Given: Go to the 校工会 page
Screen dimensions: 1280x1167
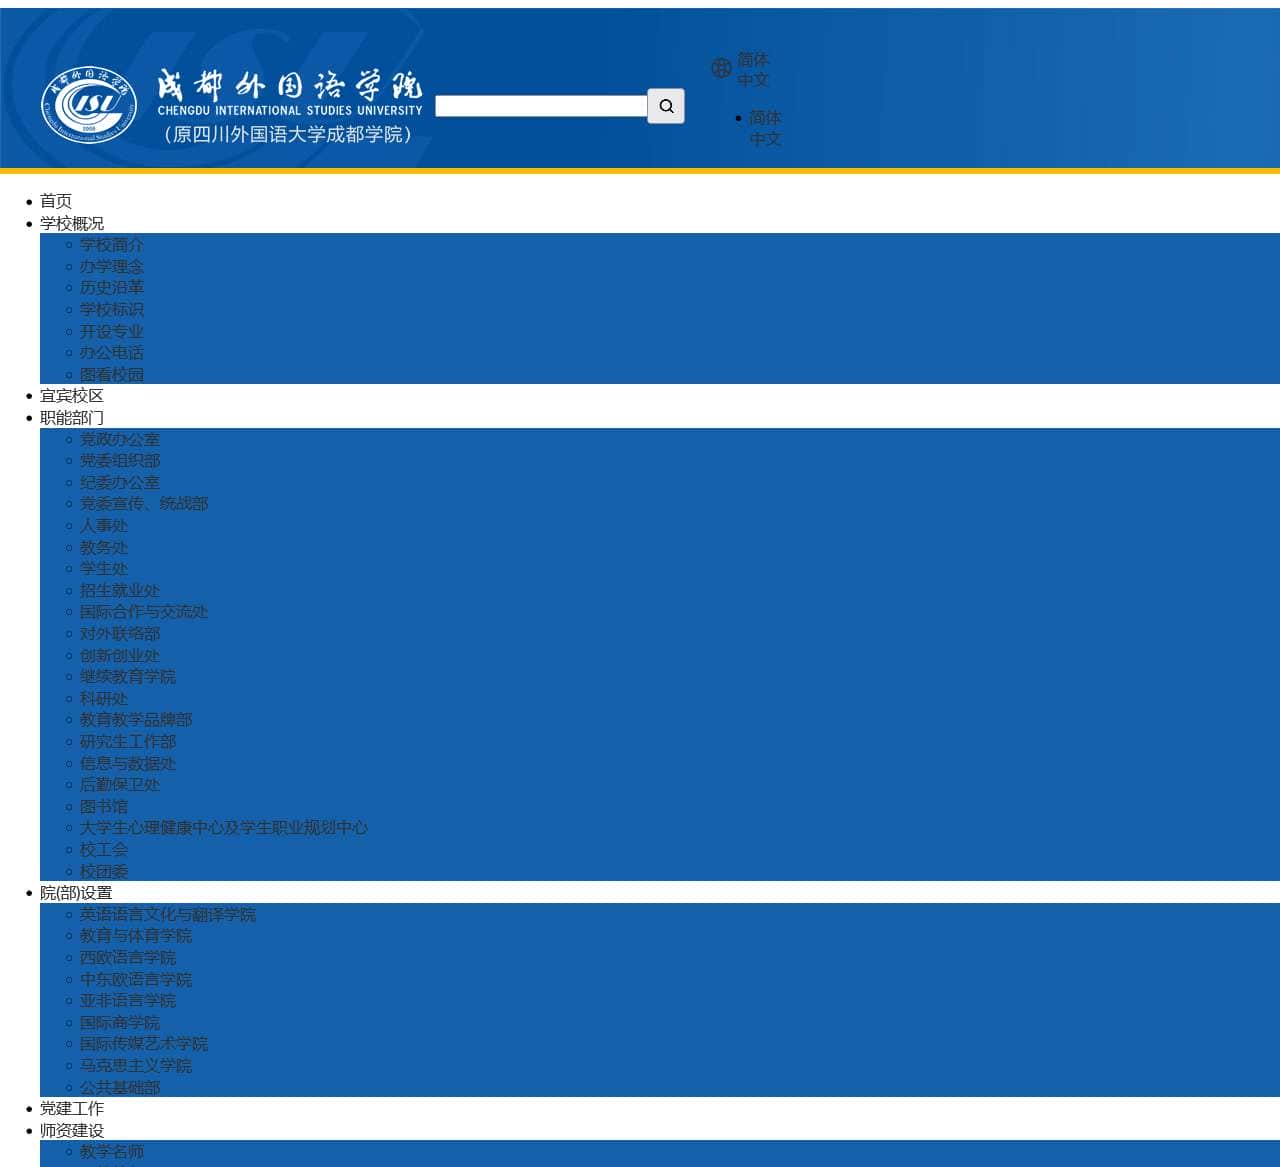Looking at the screenshot, I should pos(104,850).
